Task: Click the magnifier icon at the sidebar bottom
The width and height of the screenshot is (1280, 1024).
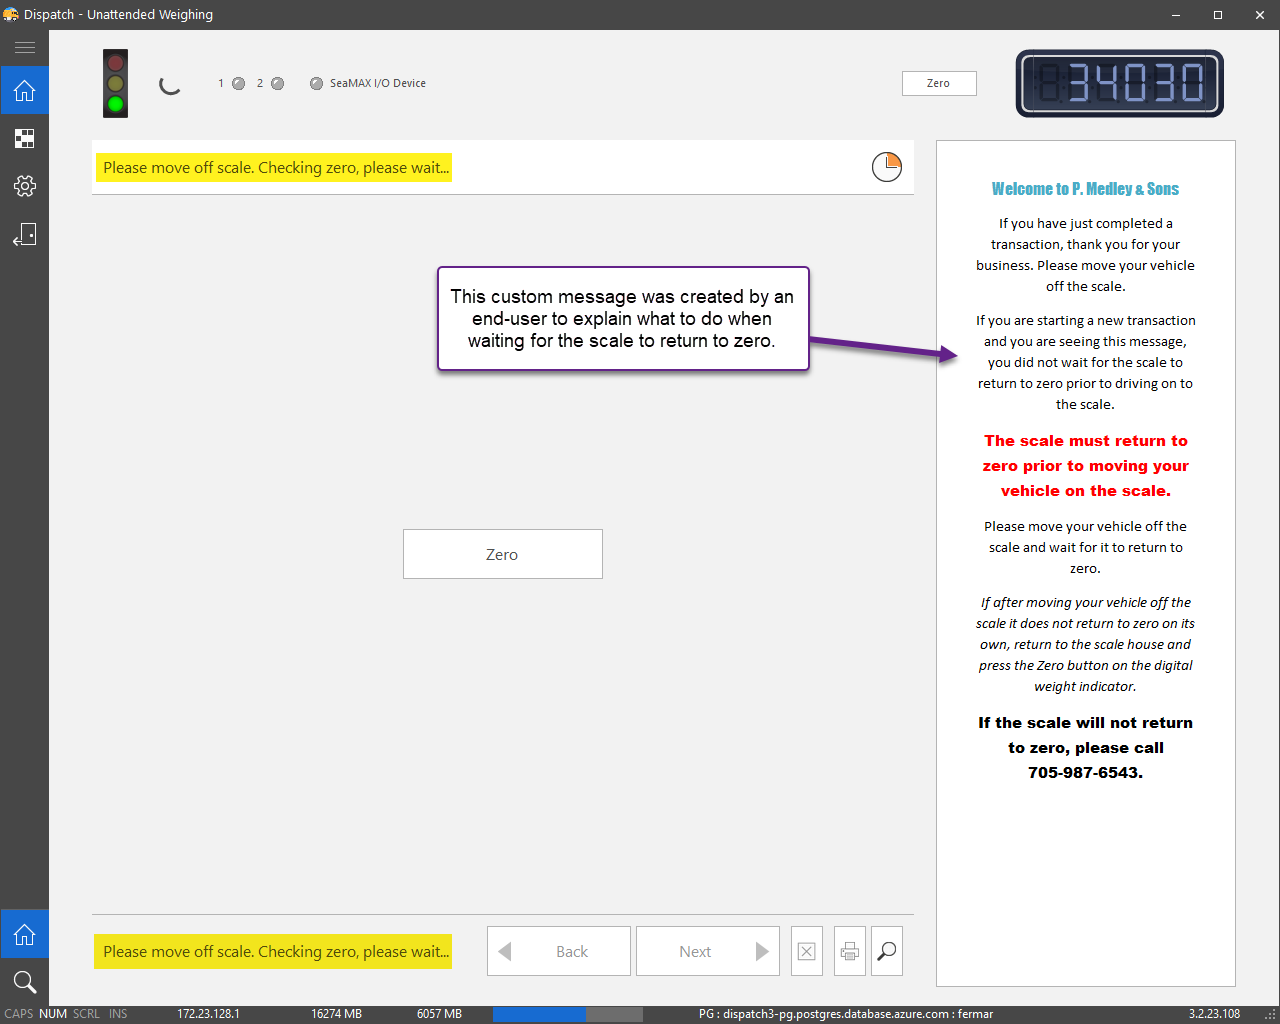Action: (x=24, y=982)
